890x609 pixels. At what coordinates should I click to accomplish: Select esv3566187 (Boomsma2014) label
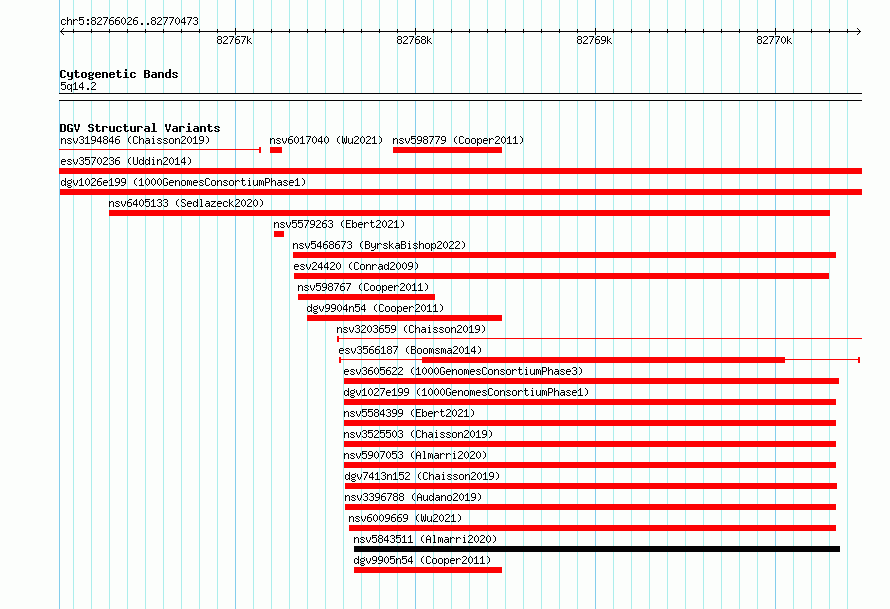[410, 350]
